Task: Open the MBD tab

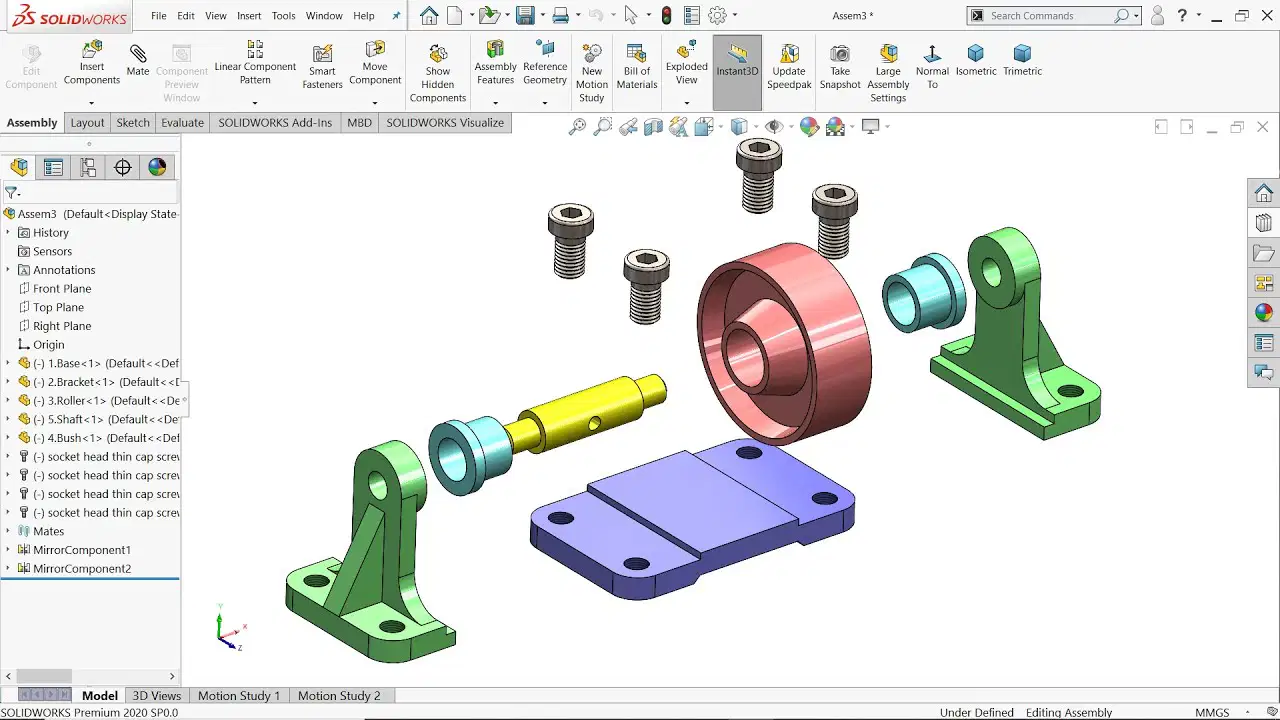Action: 359,123
